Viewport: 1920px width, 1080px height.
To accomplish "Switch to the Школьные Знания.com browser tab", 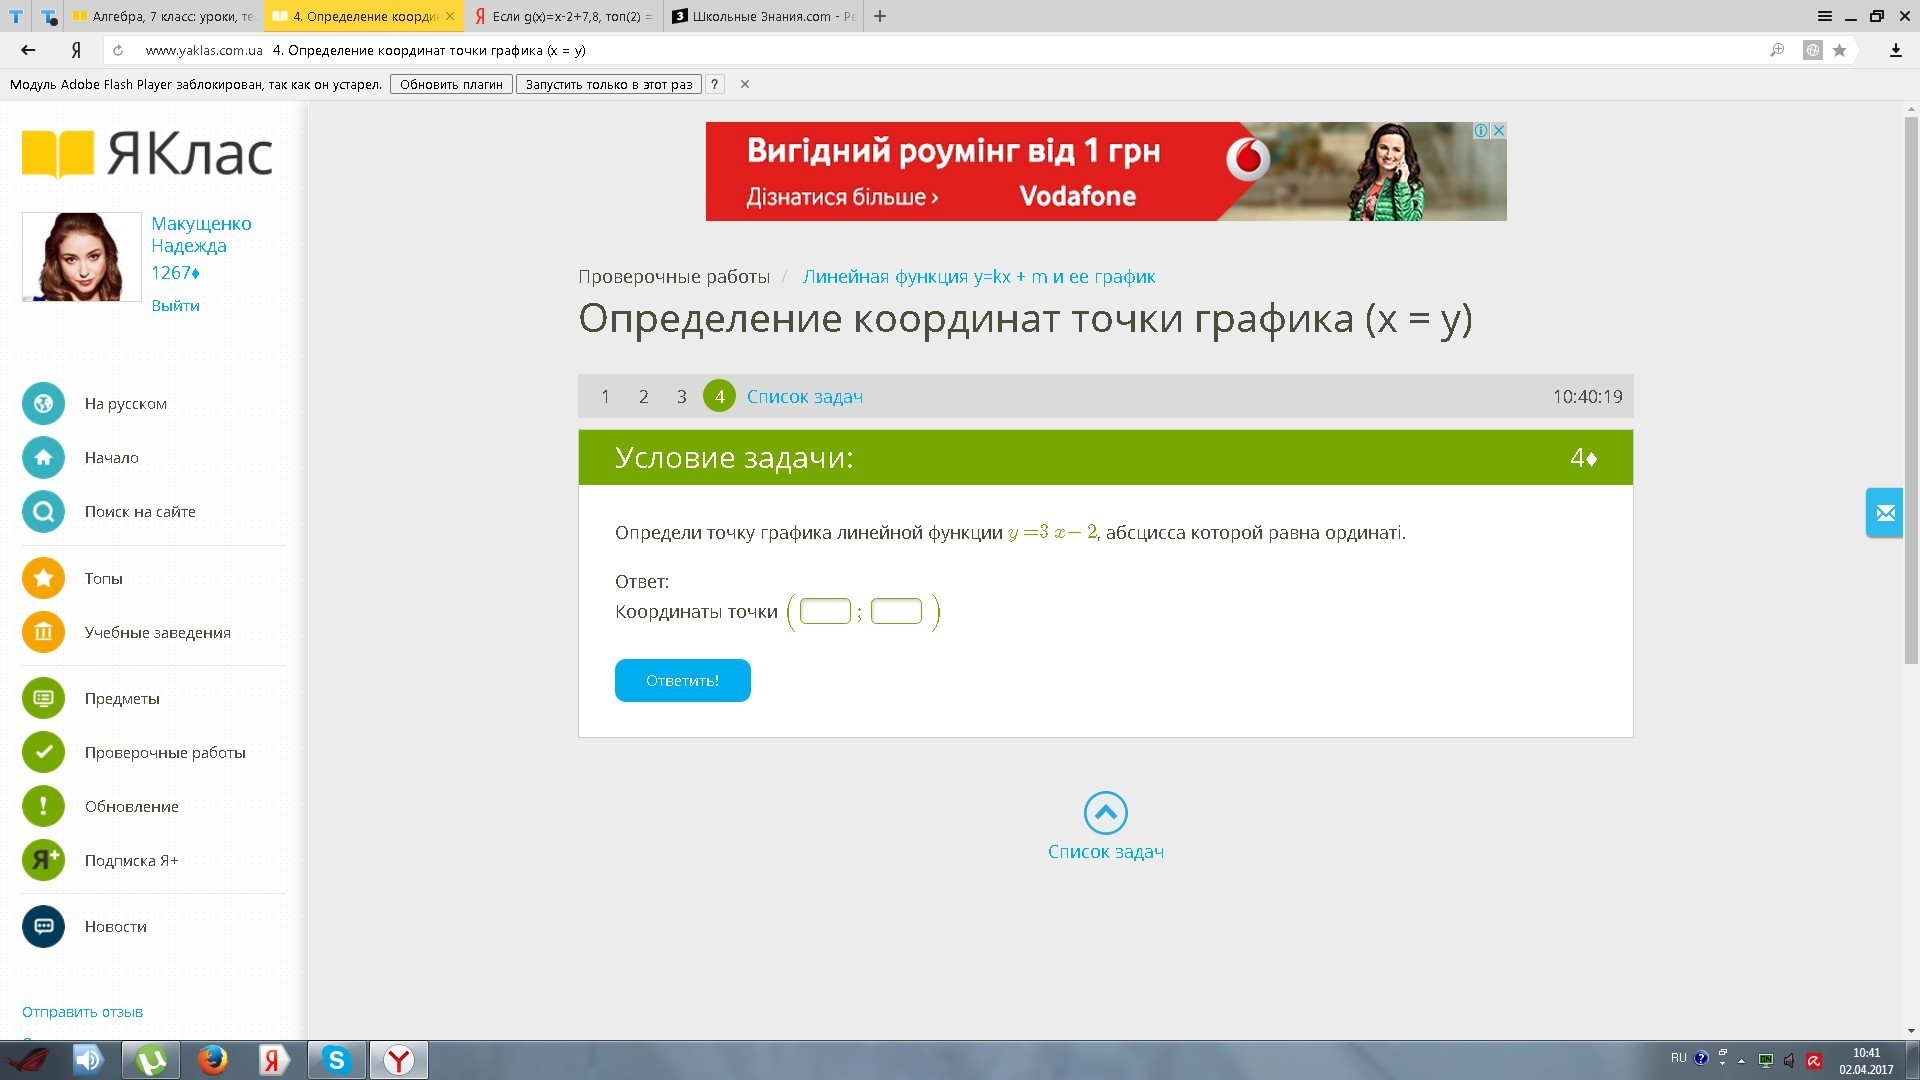I will 763,16.
